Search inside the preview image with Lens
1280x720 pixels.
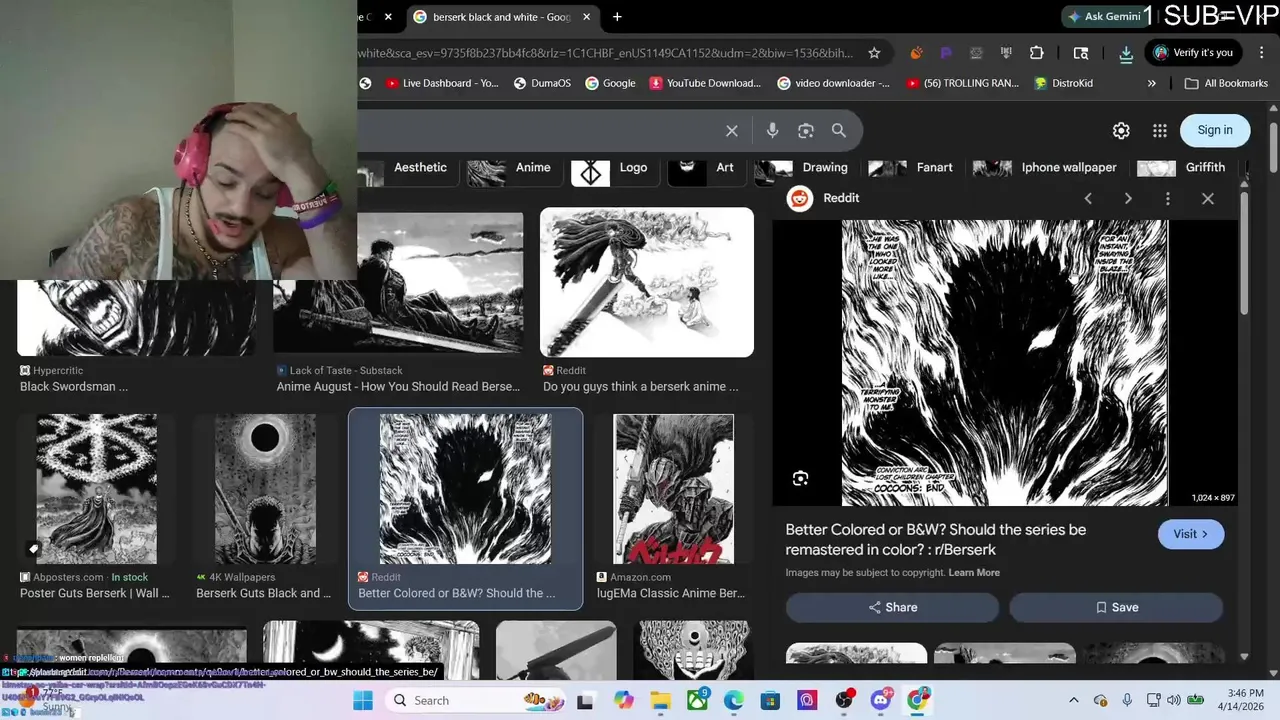pyautogui.click(x=800, y=479)
